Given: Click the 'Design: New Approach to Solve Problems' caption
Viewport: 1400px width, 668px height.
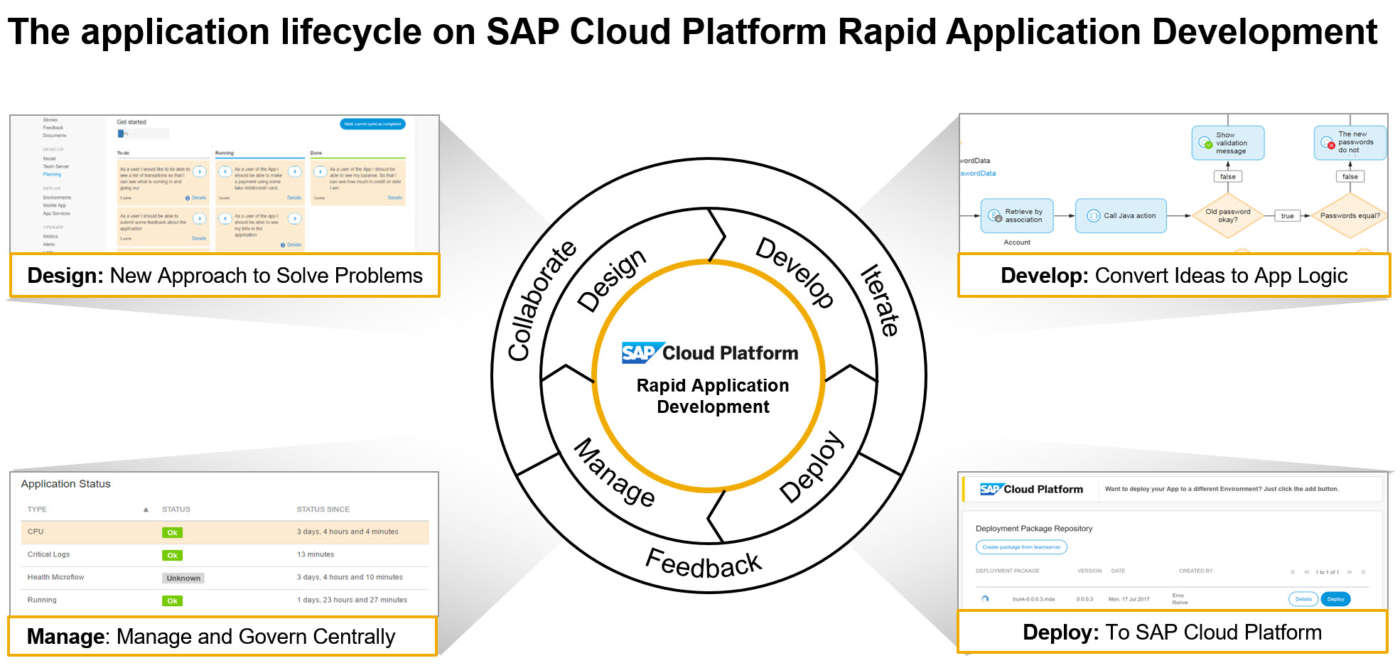Looking at the screenshot, I should pyautogui.click(x=225, y=275).
